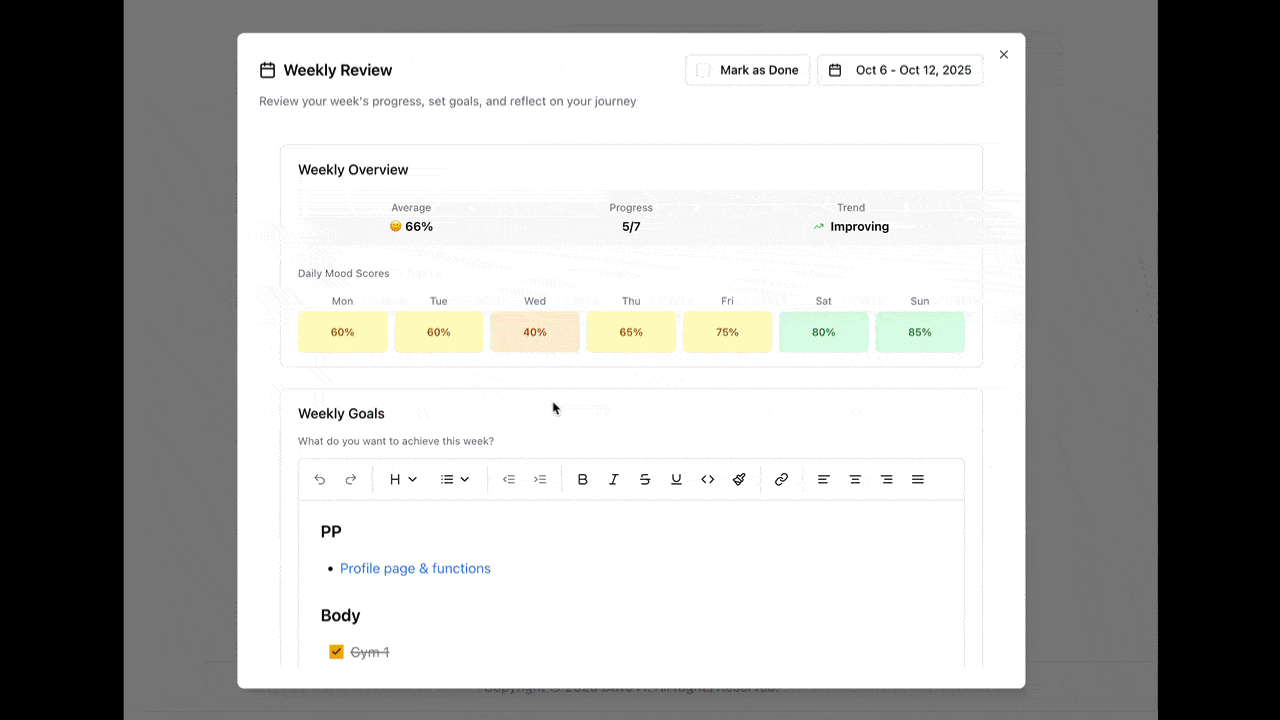
Task: Increase indent of the current line
Action: 540,479
